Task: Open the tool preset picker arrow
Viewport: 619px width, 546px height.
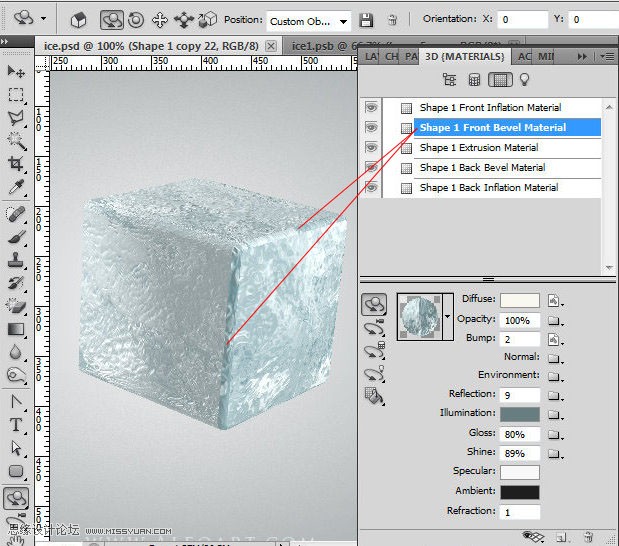Action: [x=43, y=18]
